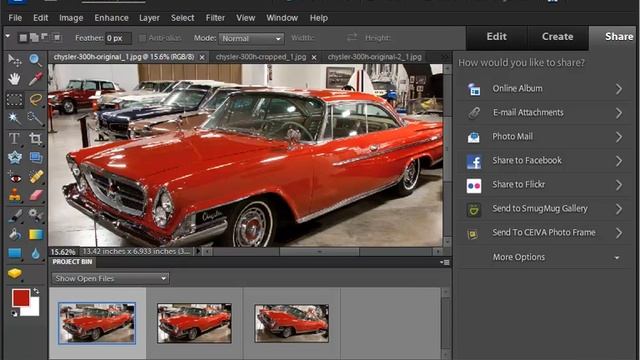The height and width of the screenshot is (360, 640).
Task: Expand Share to Facebook chevron
Action: pyautogui.click(x=619, y=161)
